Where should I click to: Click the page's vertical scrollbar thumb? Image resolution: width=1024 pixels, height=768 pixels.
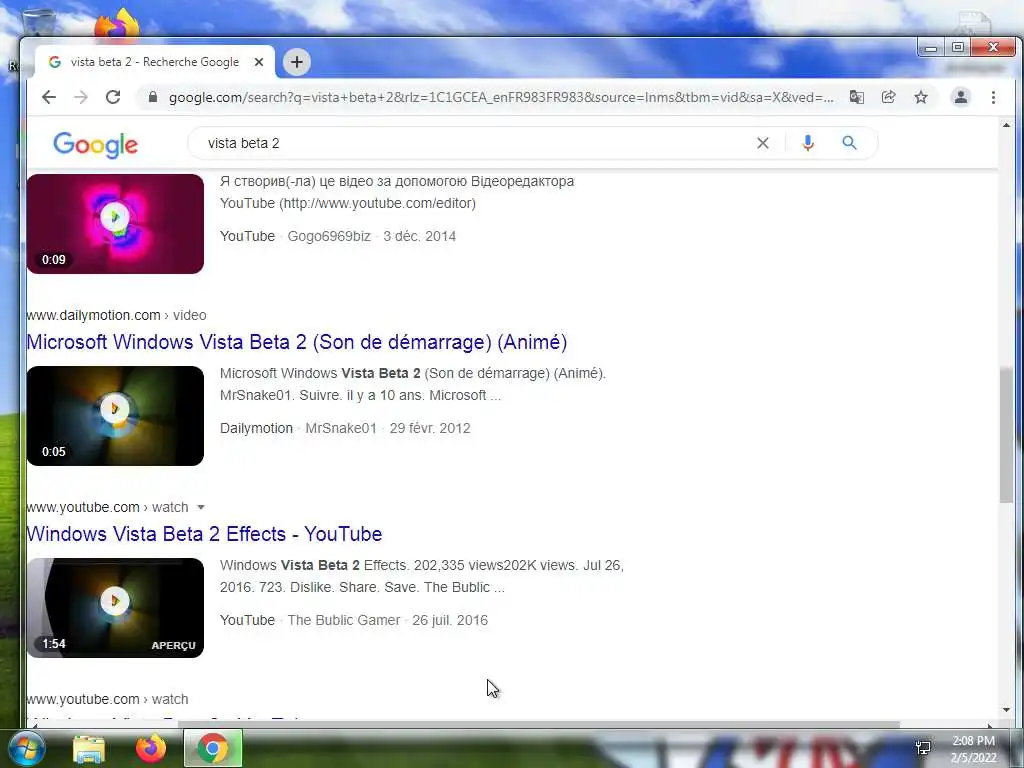tap(1006, 435)
